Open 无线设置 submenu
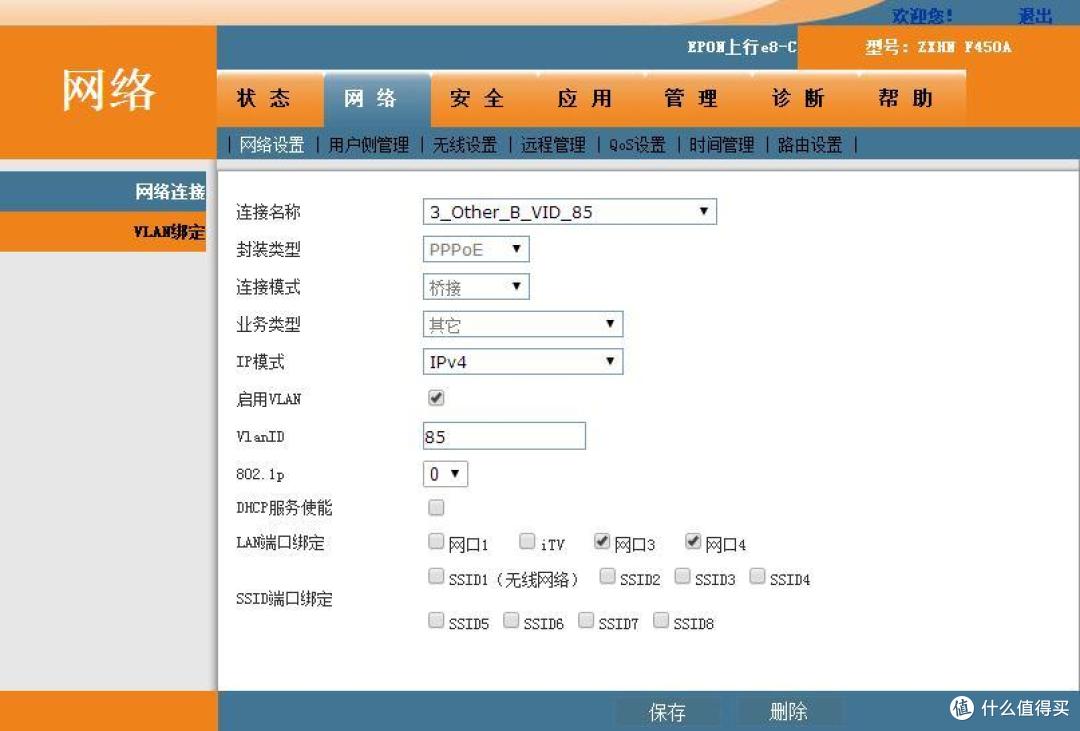Viewport: 1080px width, 731px height. [465, 145]
